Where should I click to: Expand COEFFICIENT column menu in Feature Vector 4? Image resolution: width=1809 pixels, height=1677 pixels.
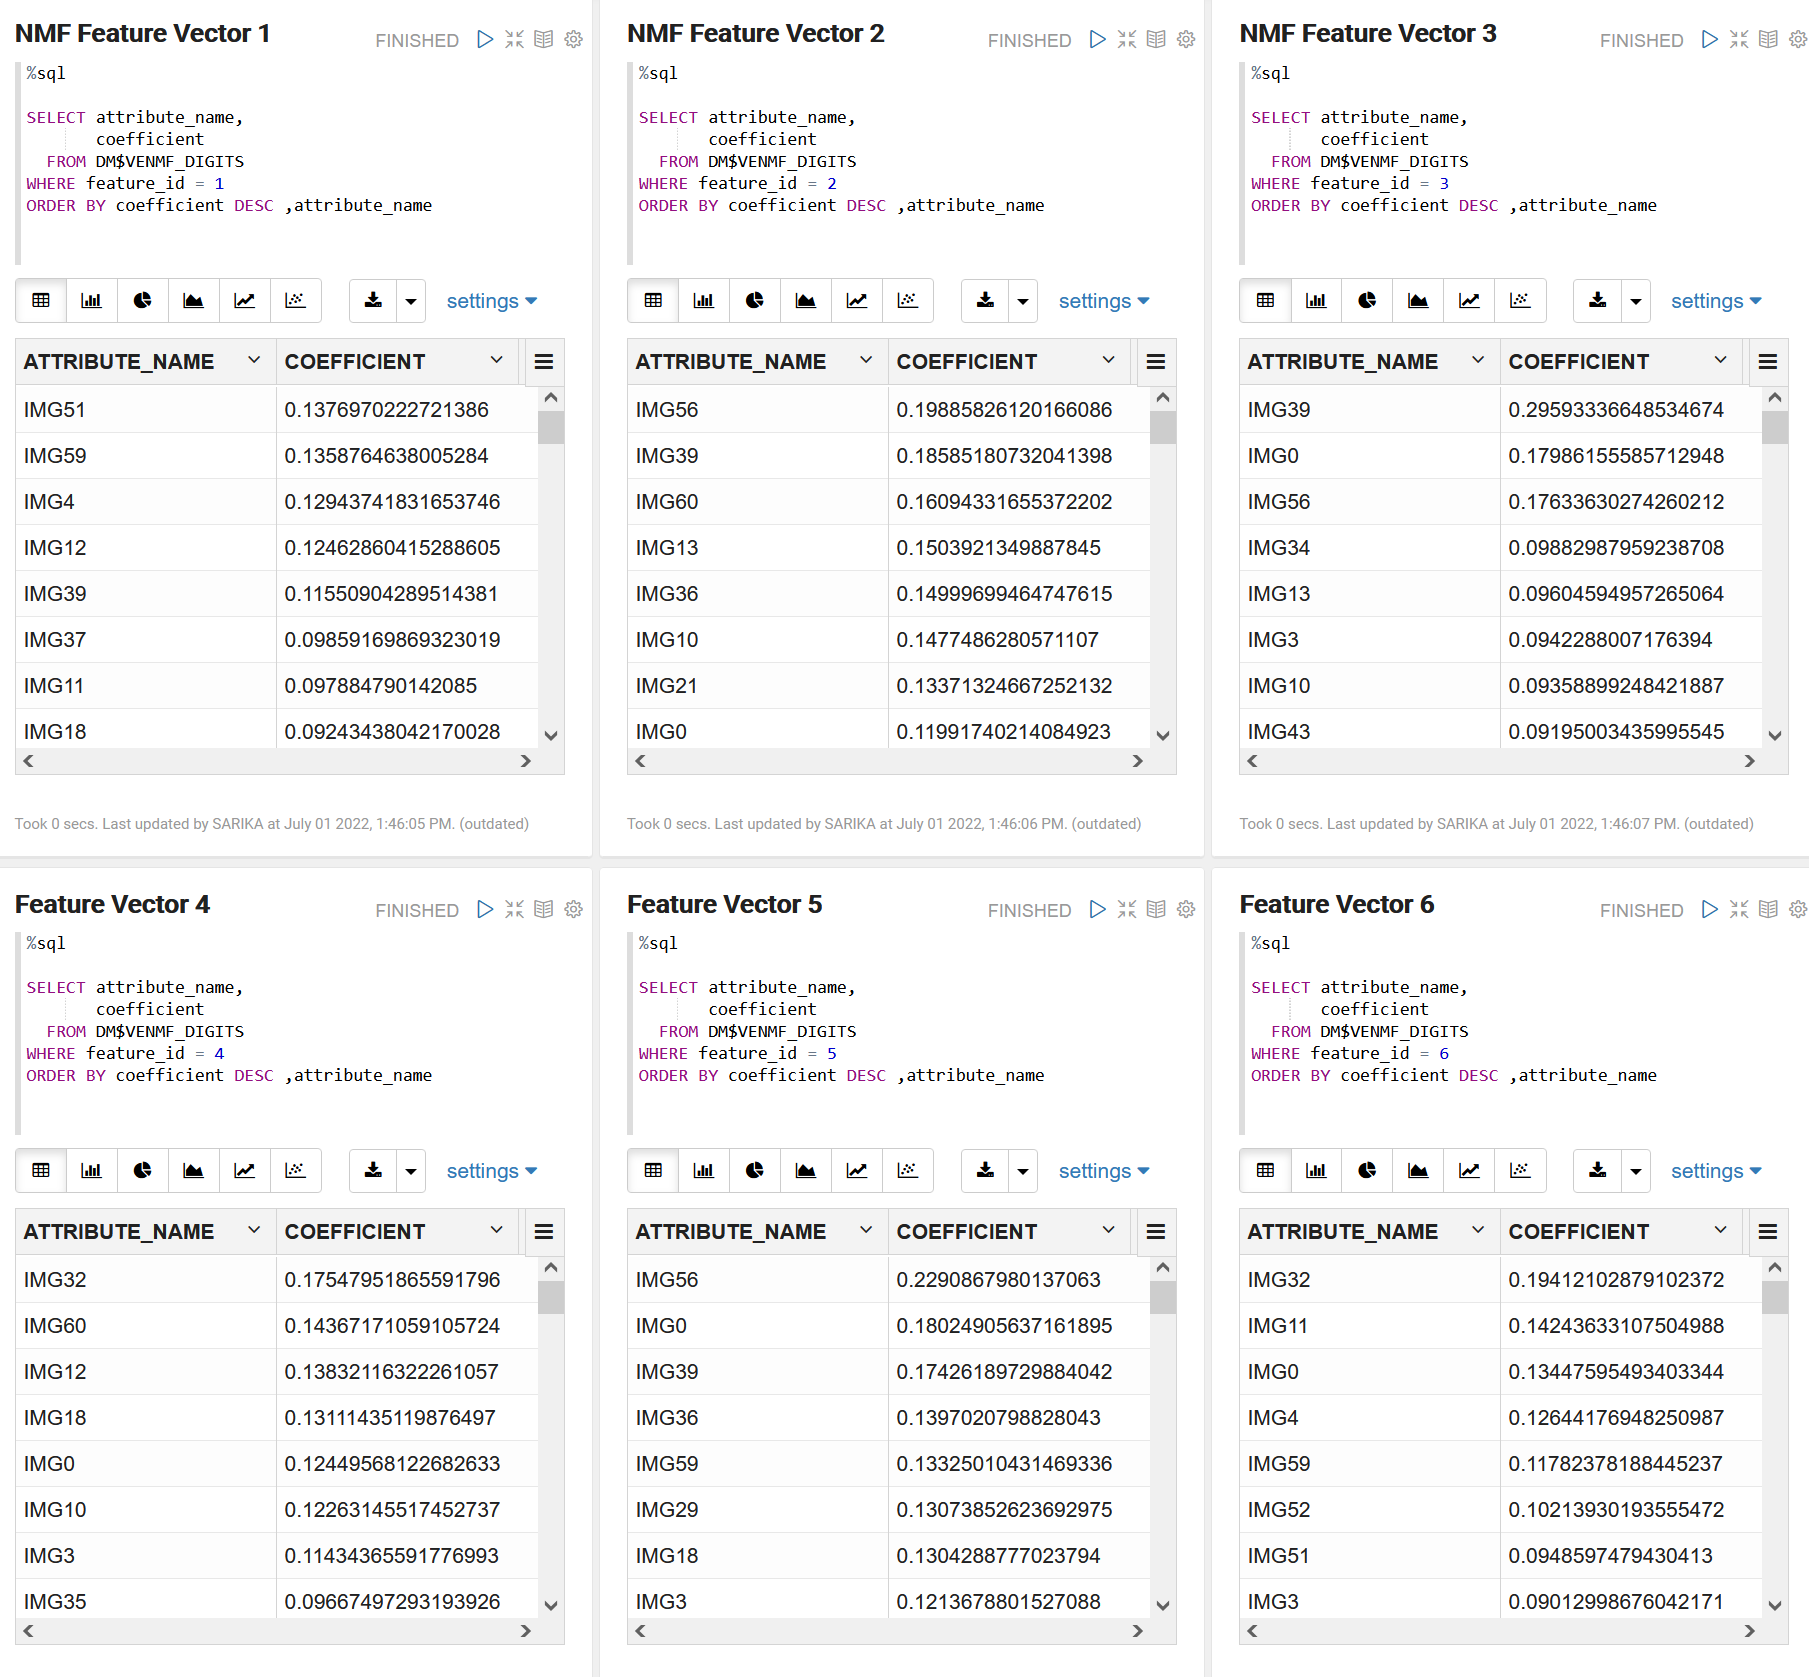(497, 1230)
